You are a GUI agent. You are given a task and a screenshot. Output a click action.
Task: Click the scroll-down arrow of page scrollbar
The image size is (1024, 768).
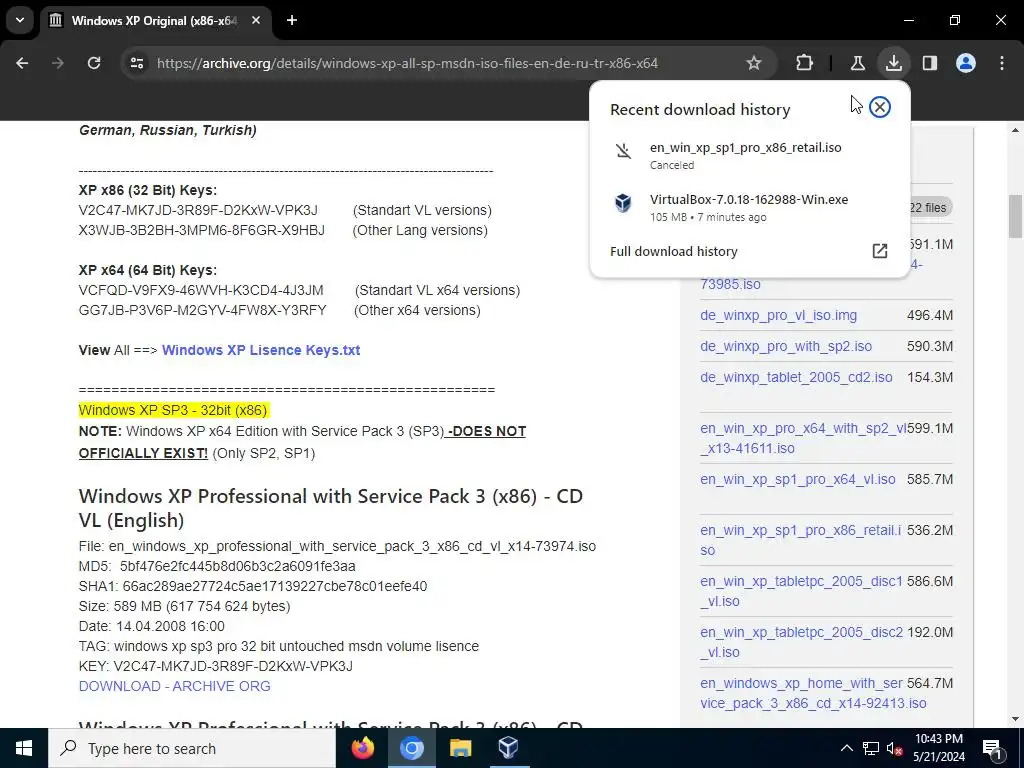pyautogui.click(x=1015, y=719)
